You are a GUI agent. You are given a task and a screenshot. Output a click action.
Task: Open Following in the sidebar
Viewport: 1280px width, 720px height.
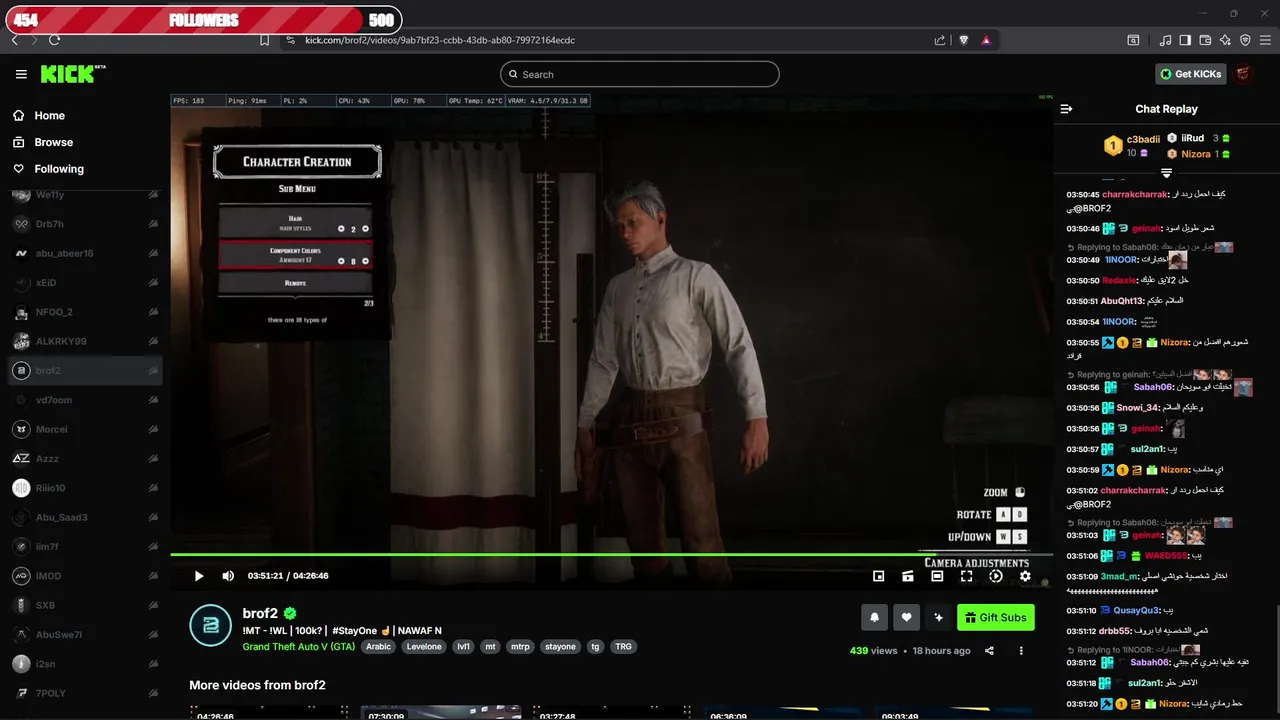tap(59, 169)
